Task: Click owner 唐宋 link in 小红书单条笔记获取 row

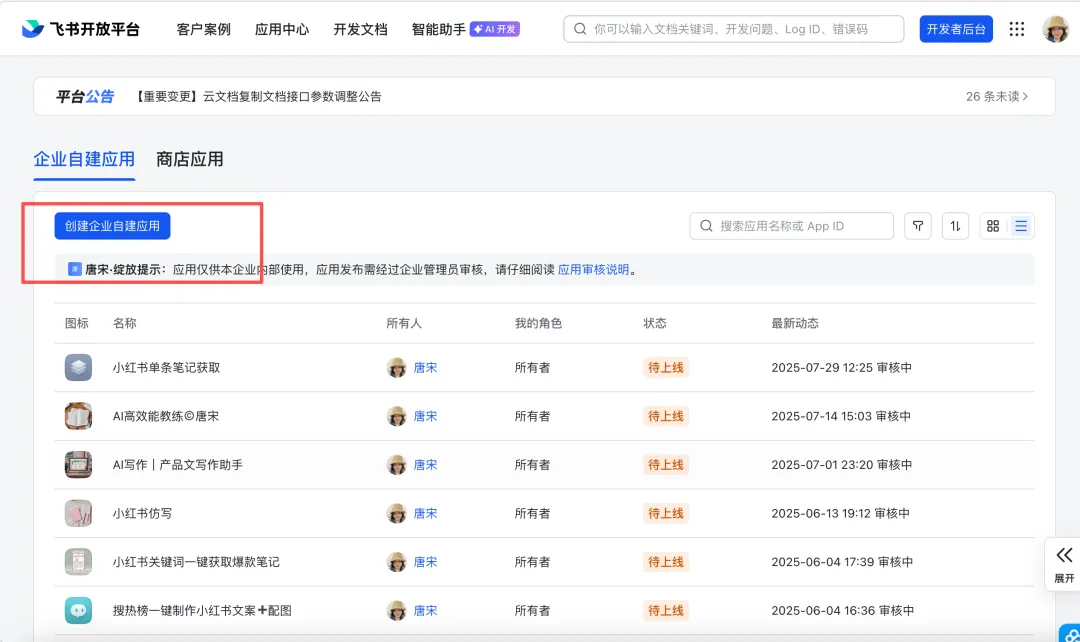Action: point(425,368)
